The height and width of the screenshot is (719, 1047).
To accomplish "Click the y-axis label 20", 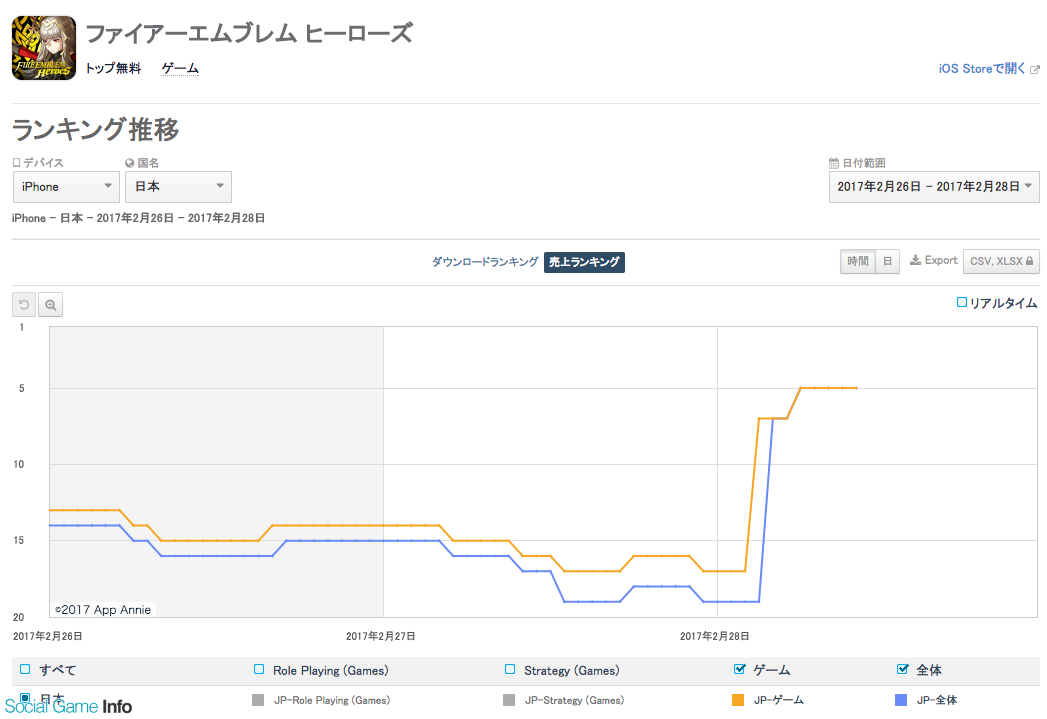I will tap(19, 618).
